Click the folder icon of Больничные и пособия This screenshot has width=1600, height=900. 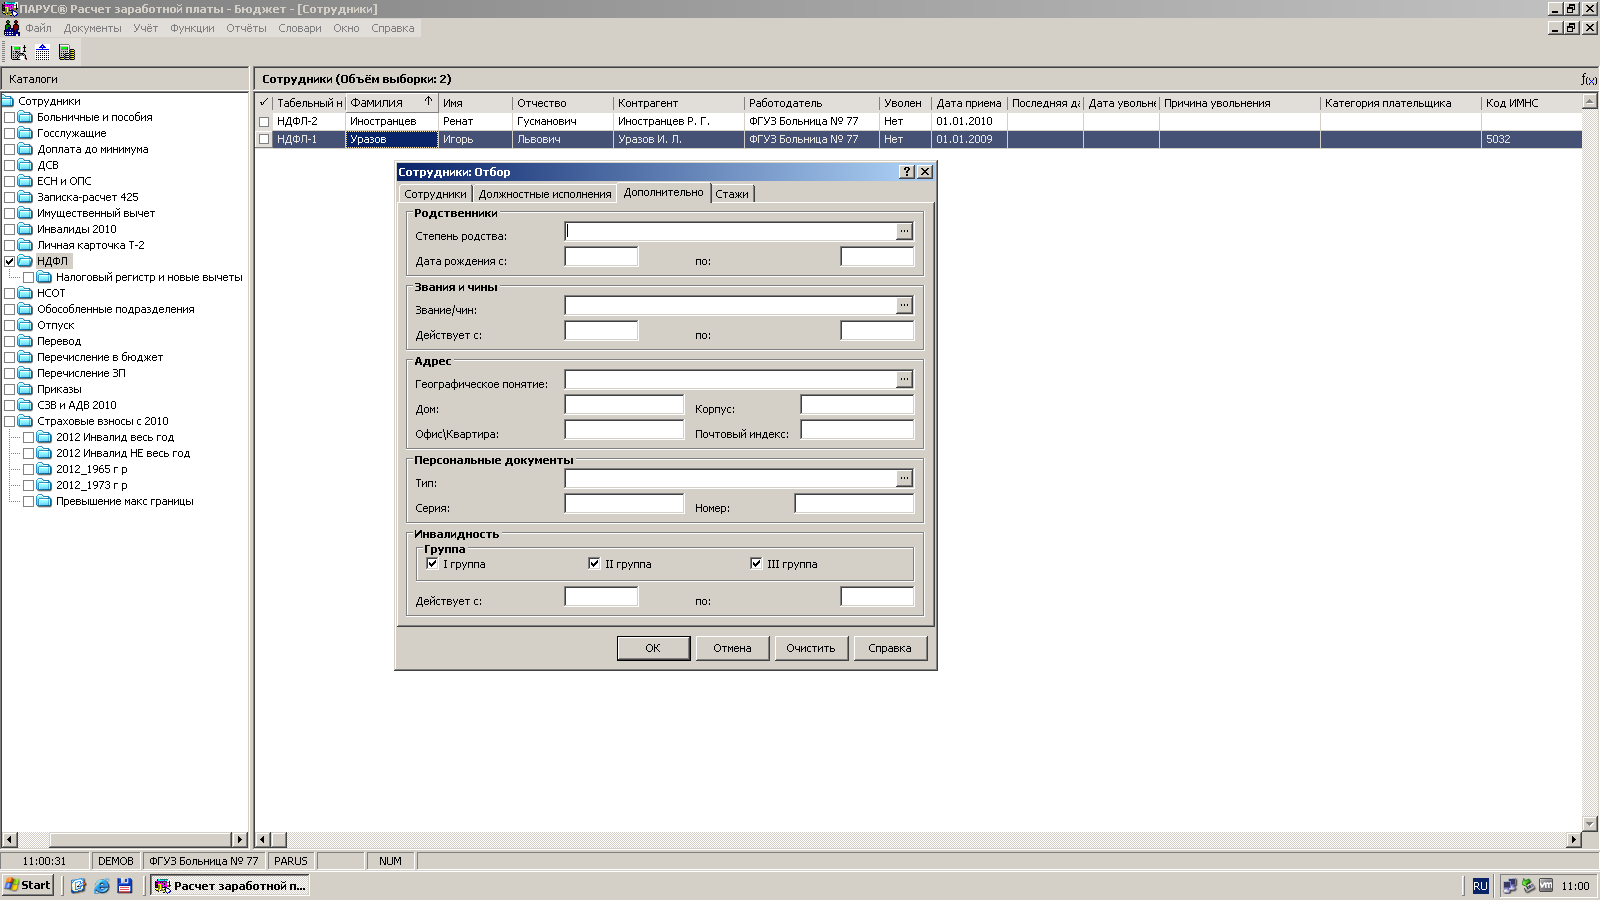[26, 117]
